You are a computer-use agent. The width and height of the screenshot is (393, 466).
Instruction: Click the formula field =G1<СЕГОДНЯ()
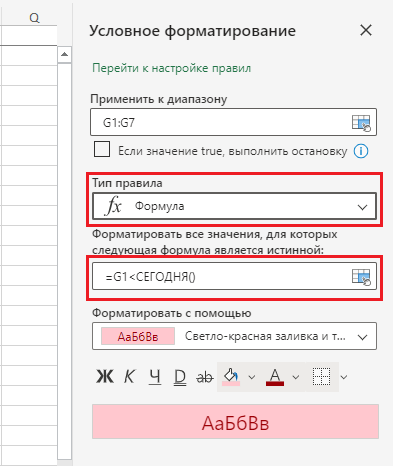pos(234,276)
